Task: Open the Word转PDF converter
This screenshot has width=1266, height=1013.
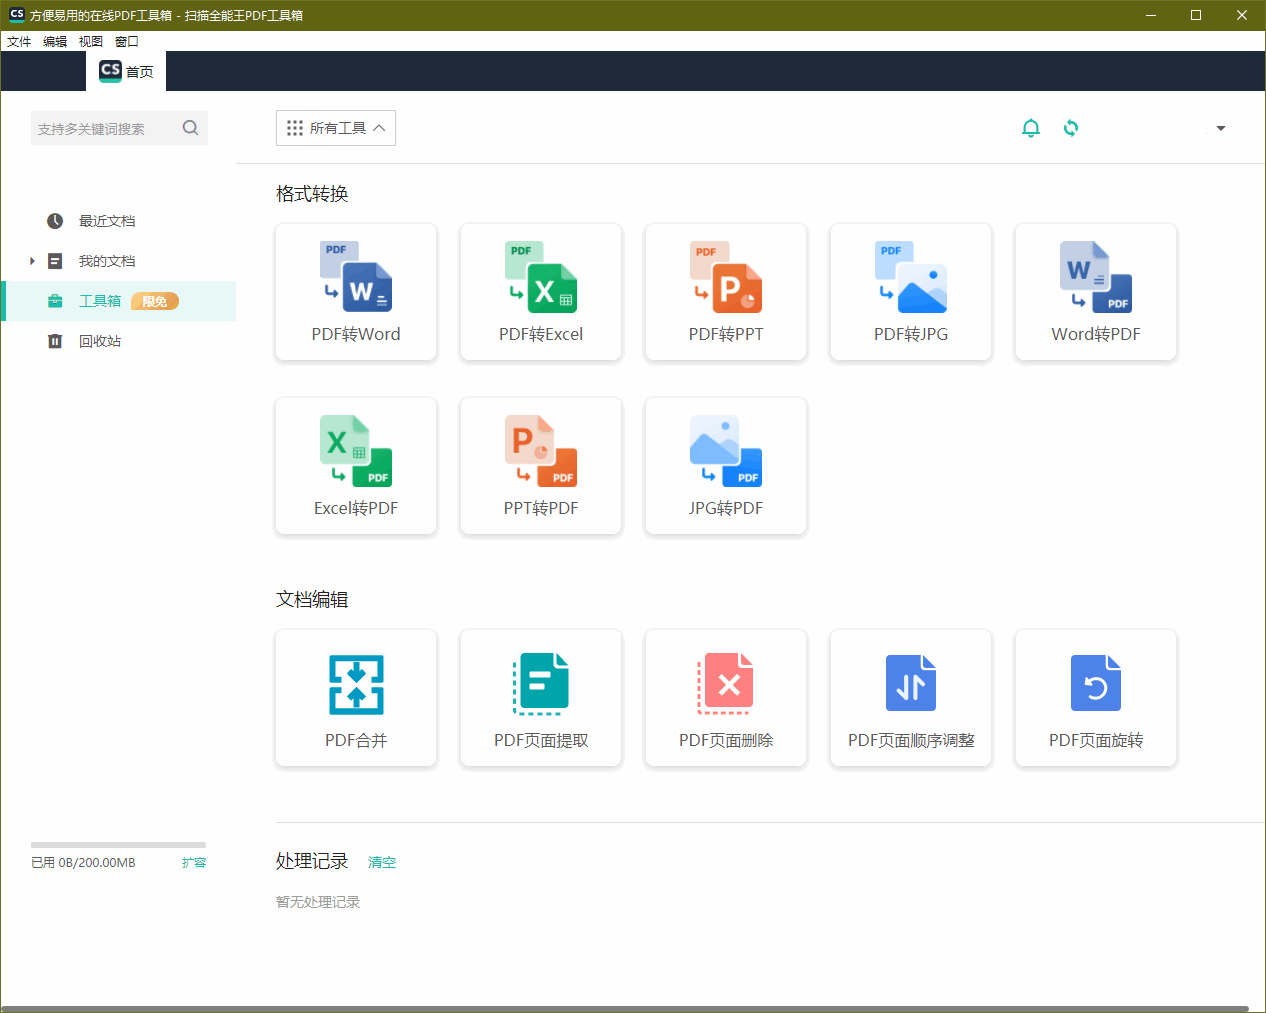Action: 1095,292
